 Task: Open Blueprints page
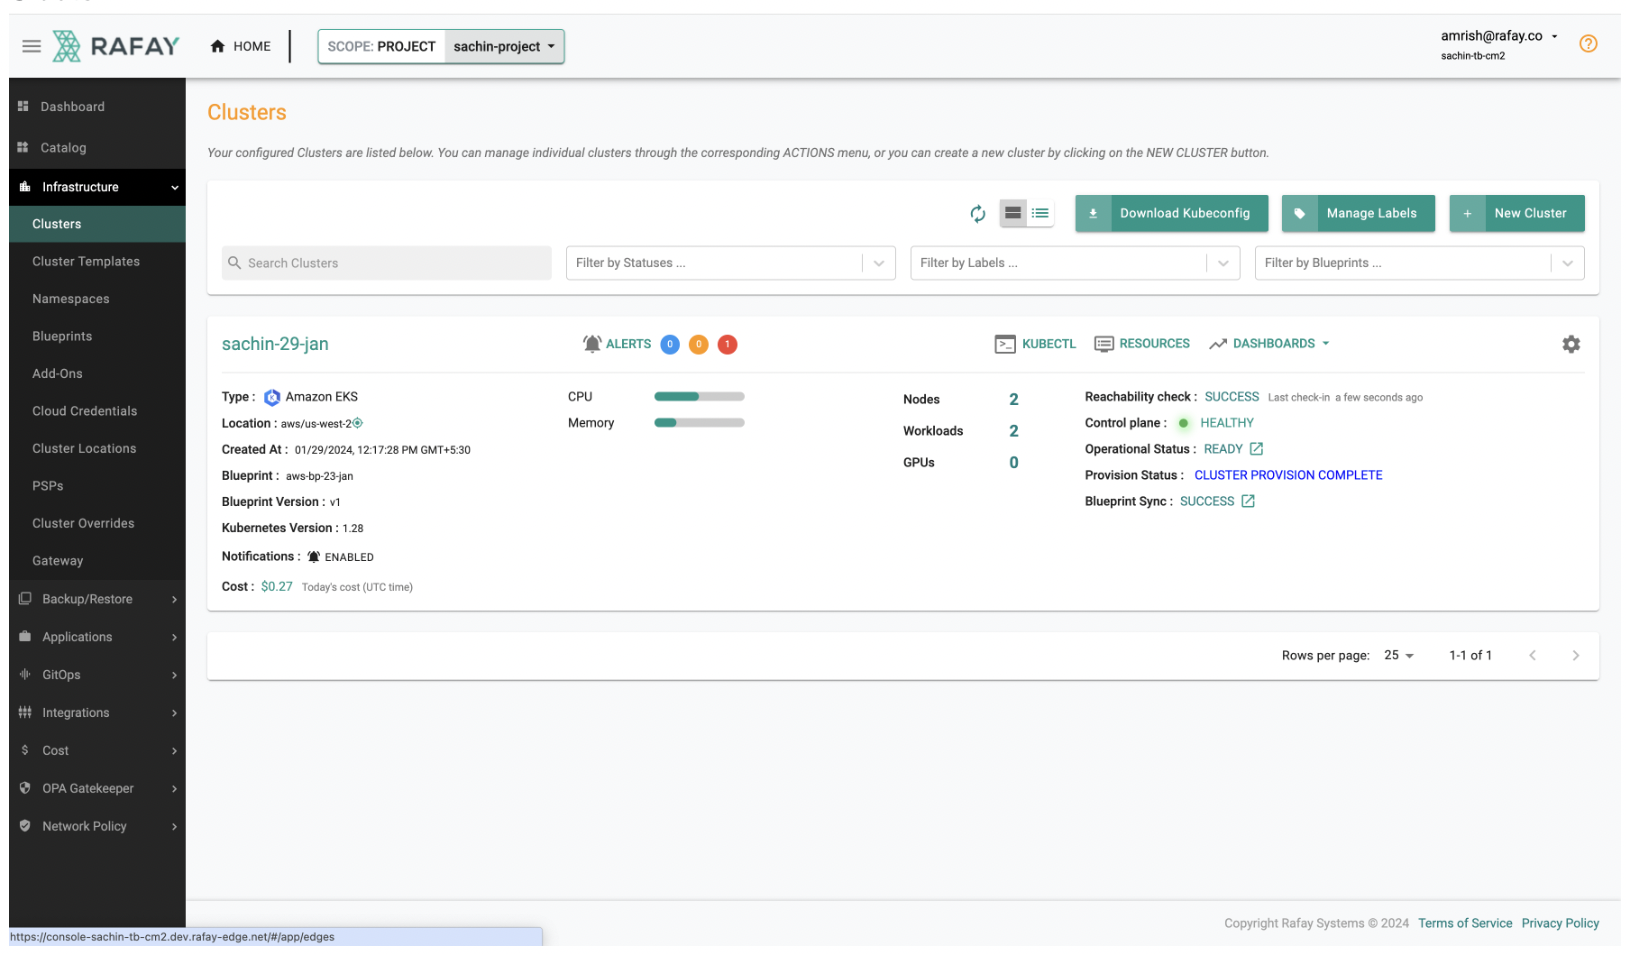(97, 337)
